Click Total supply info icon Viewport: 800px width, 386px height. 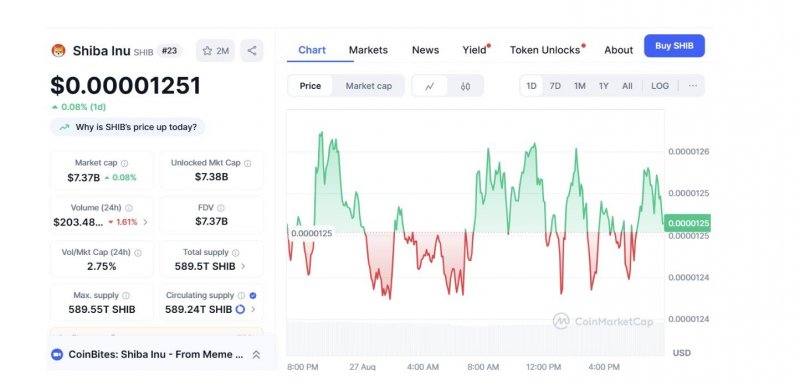coord(235,252)
